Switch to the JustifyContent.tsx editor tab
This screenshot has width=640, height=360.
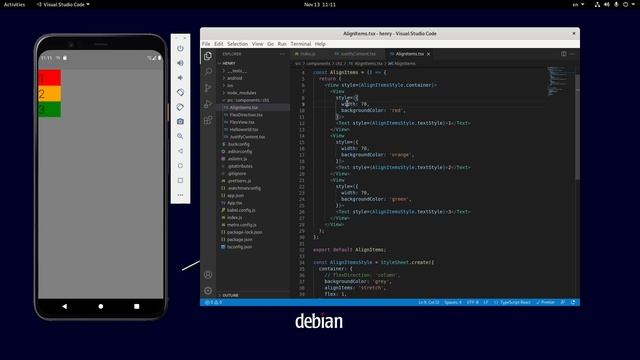coord(357,54)
